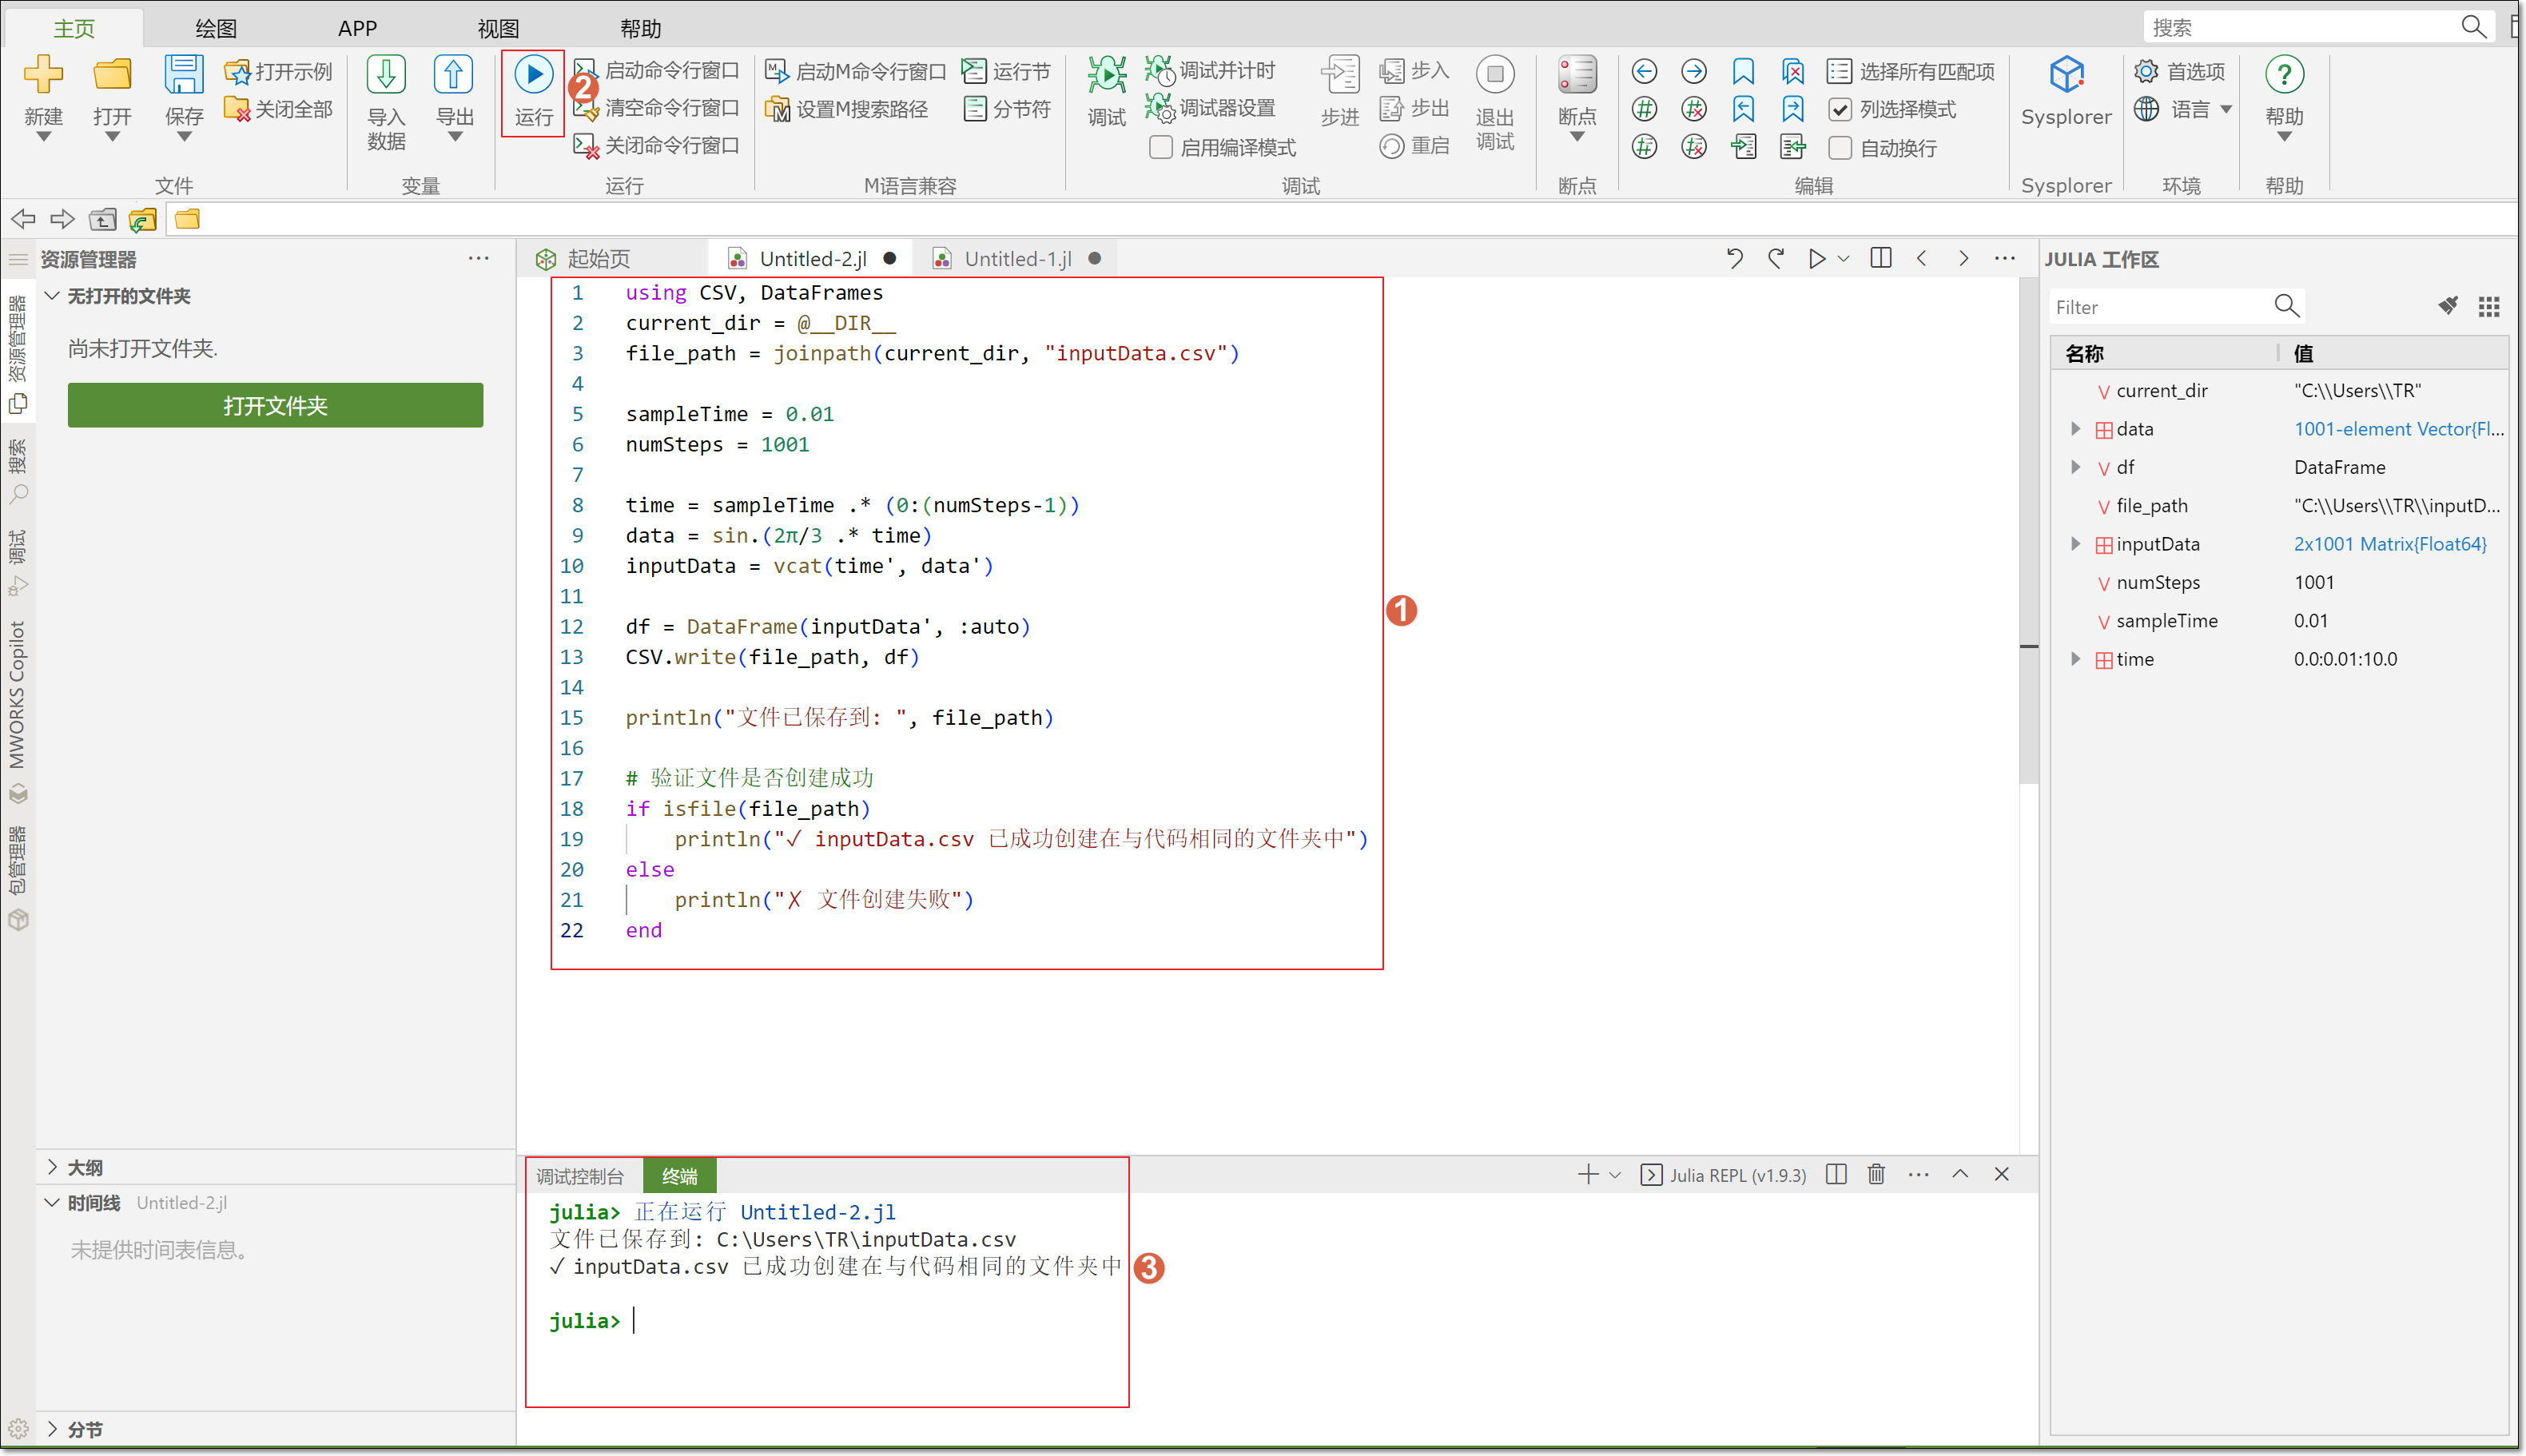Viewport: 2526px width, 1456px height.
Task: Click the split editor icon in tab bar
Action: [x=1880, y=258]
